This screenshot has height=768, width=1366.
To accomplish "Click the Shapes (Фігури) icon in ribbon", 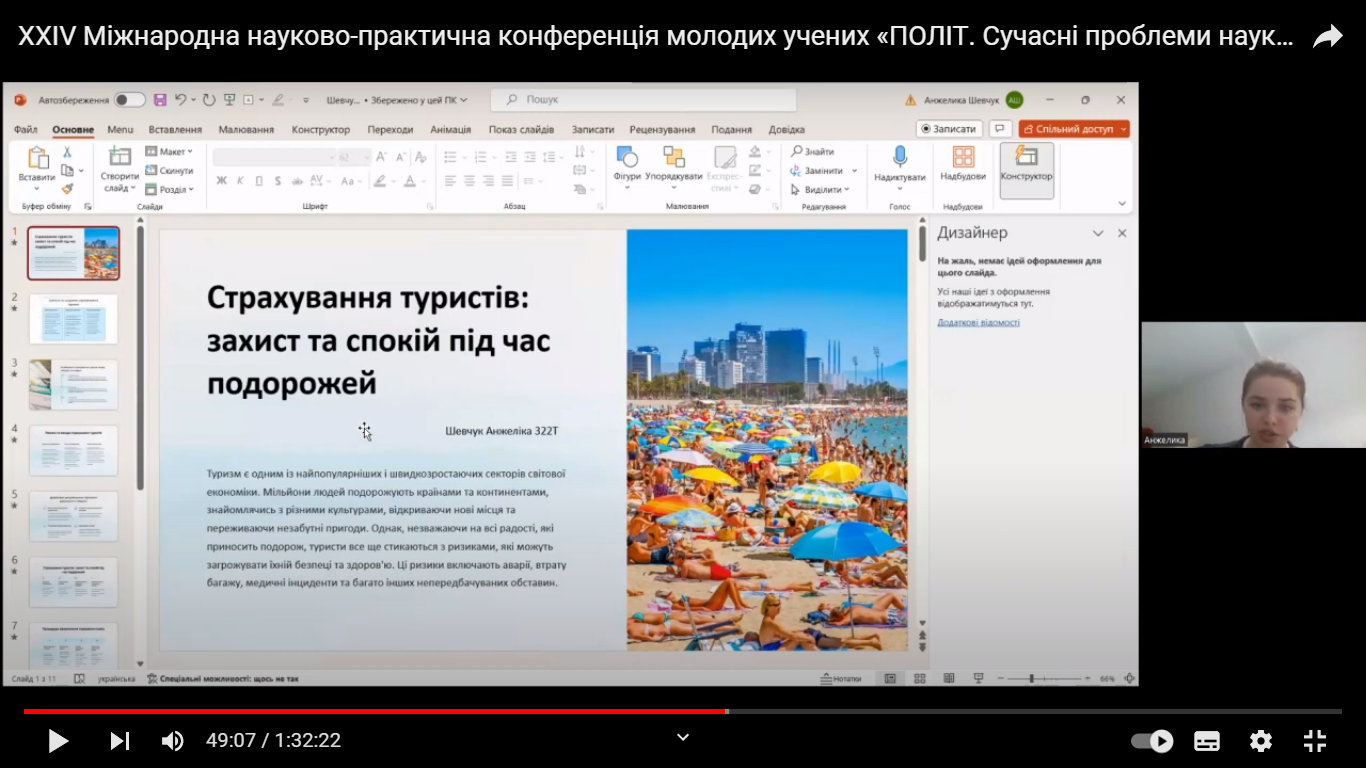I will [x=627, y=157].
